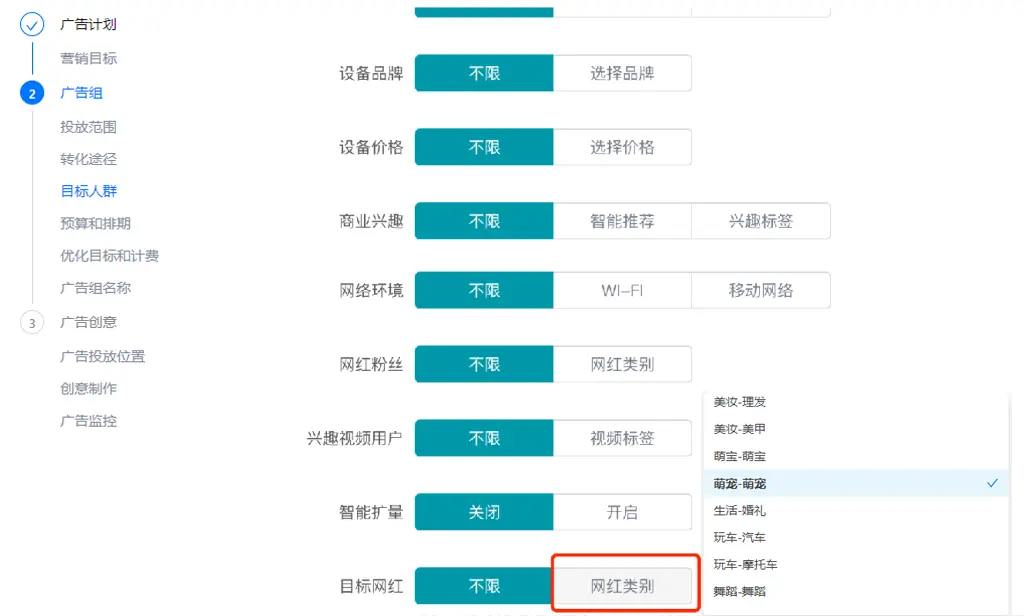This screenshot has height=616, width=1024.
Task: Choose 兴趣标签 under 商业兴趣
Action: pyautogui.click(x=761, y=221)
